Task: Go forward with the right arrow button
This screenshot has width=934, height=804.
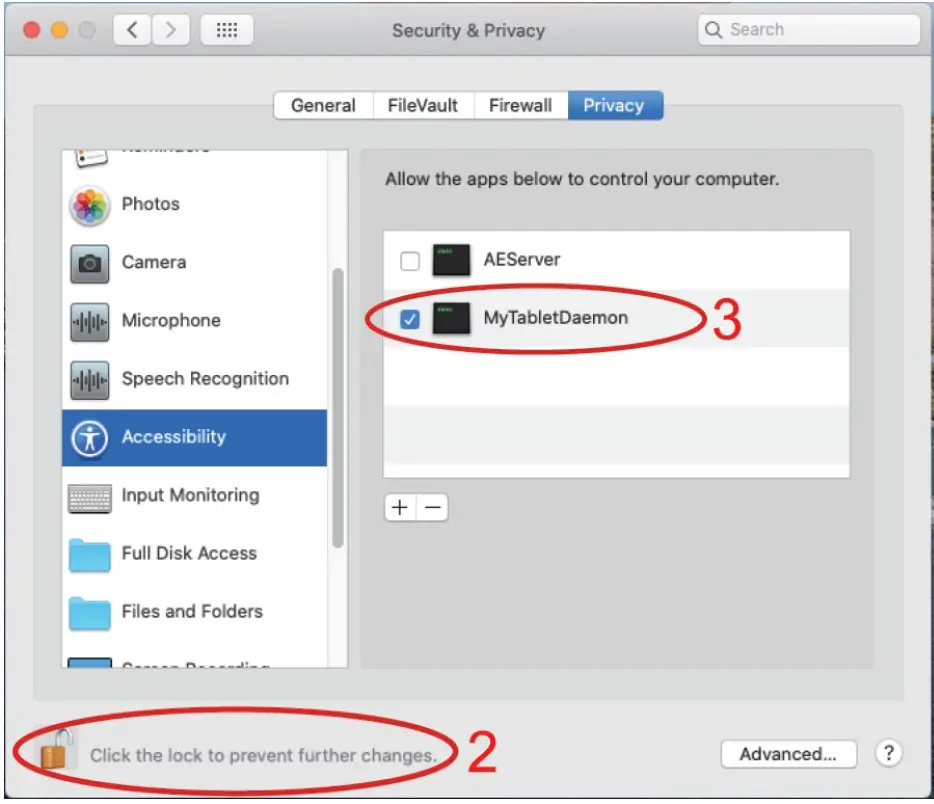Action: (x=170, y=30)
